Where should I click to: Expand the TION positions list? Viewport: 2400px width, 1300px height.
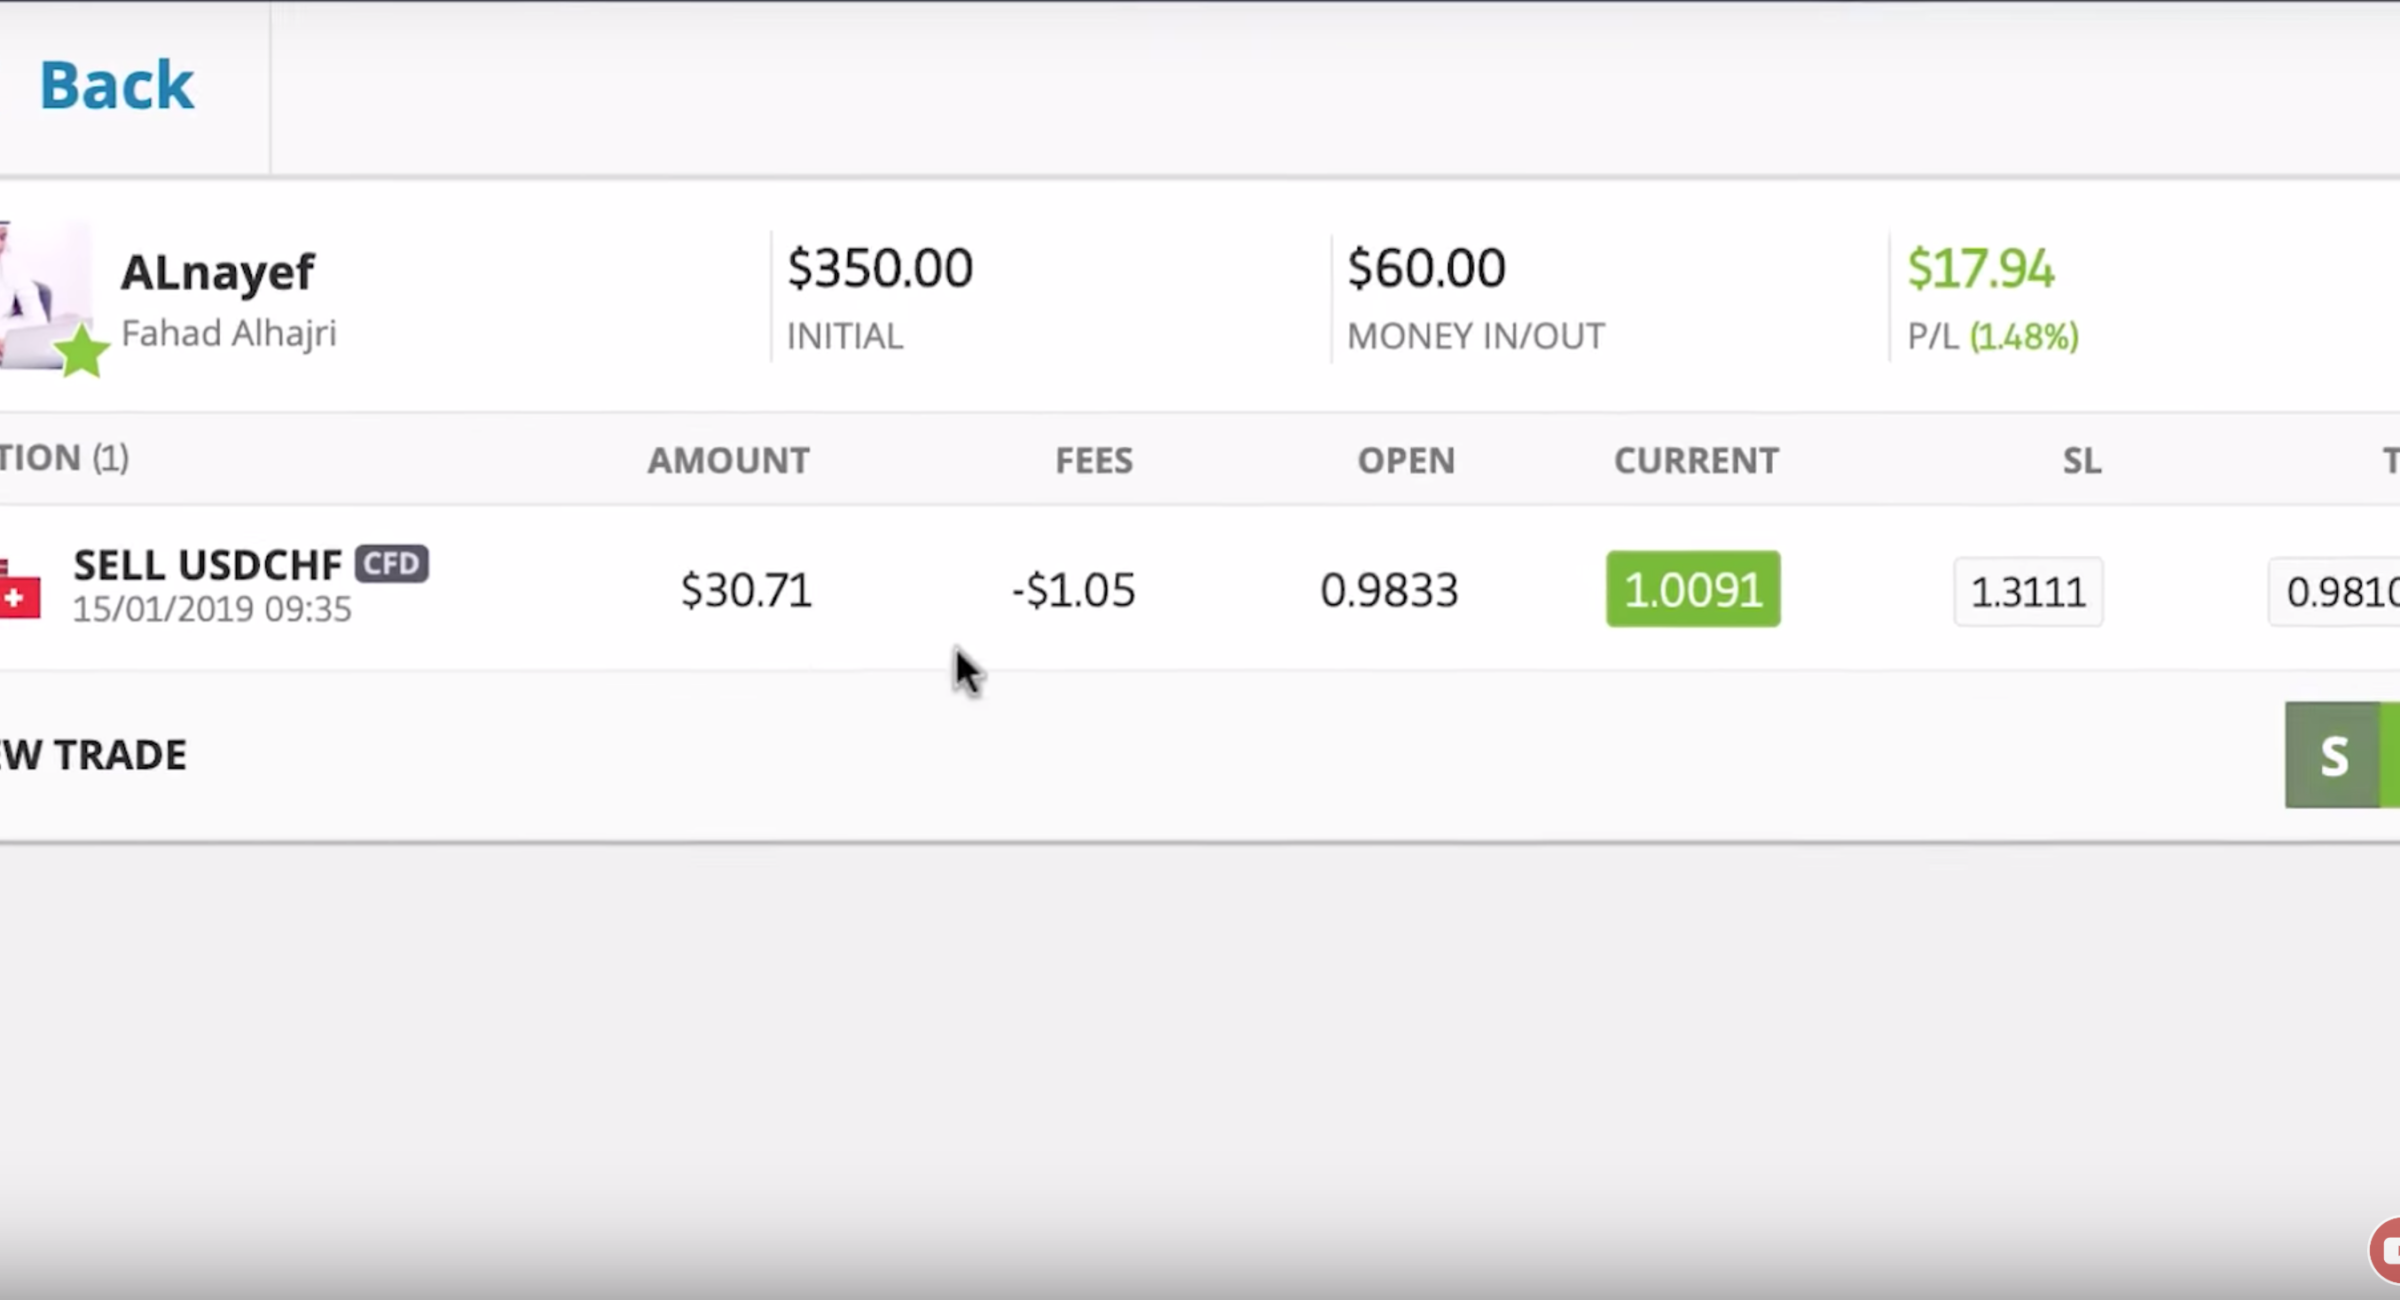pos(64,456)
